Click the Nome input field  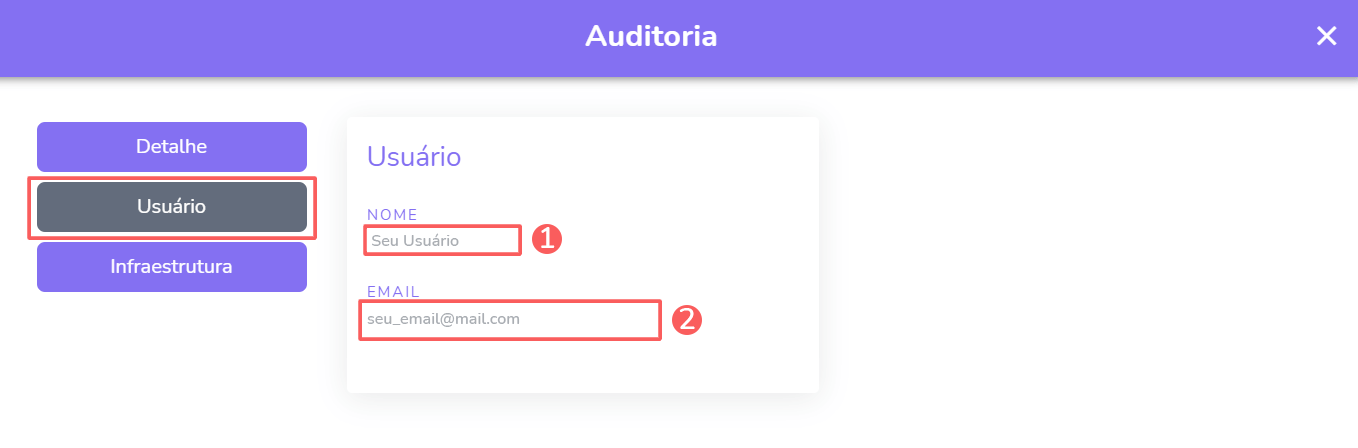tap(442, 241)
